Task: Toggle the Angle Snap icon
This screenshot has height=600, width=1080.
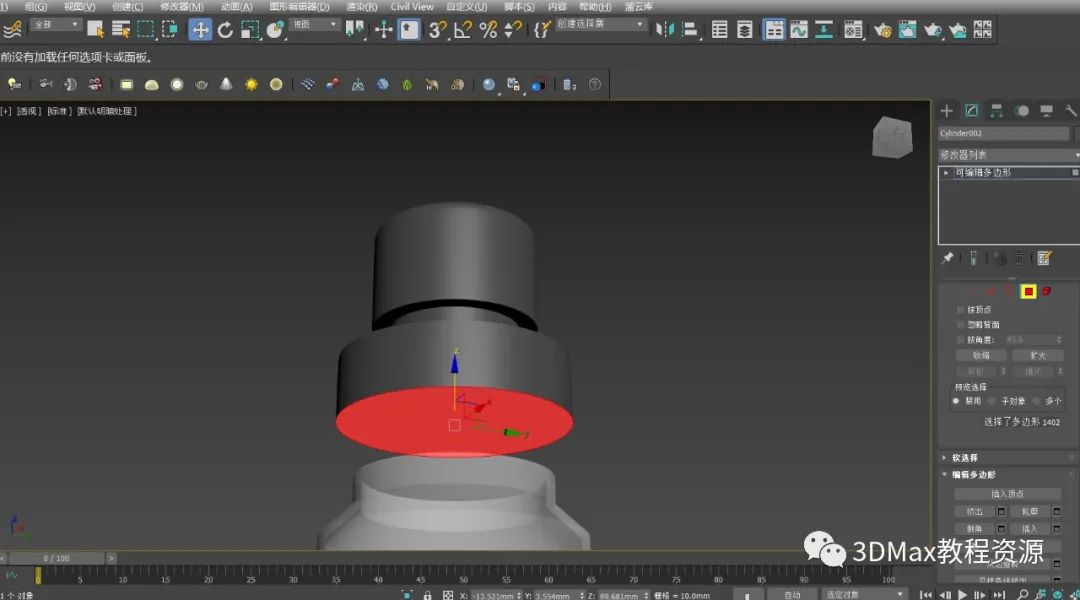Action: 463,30
